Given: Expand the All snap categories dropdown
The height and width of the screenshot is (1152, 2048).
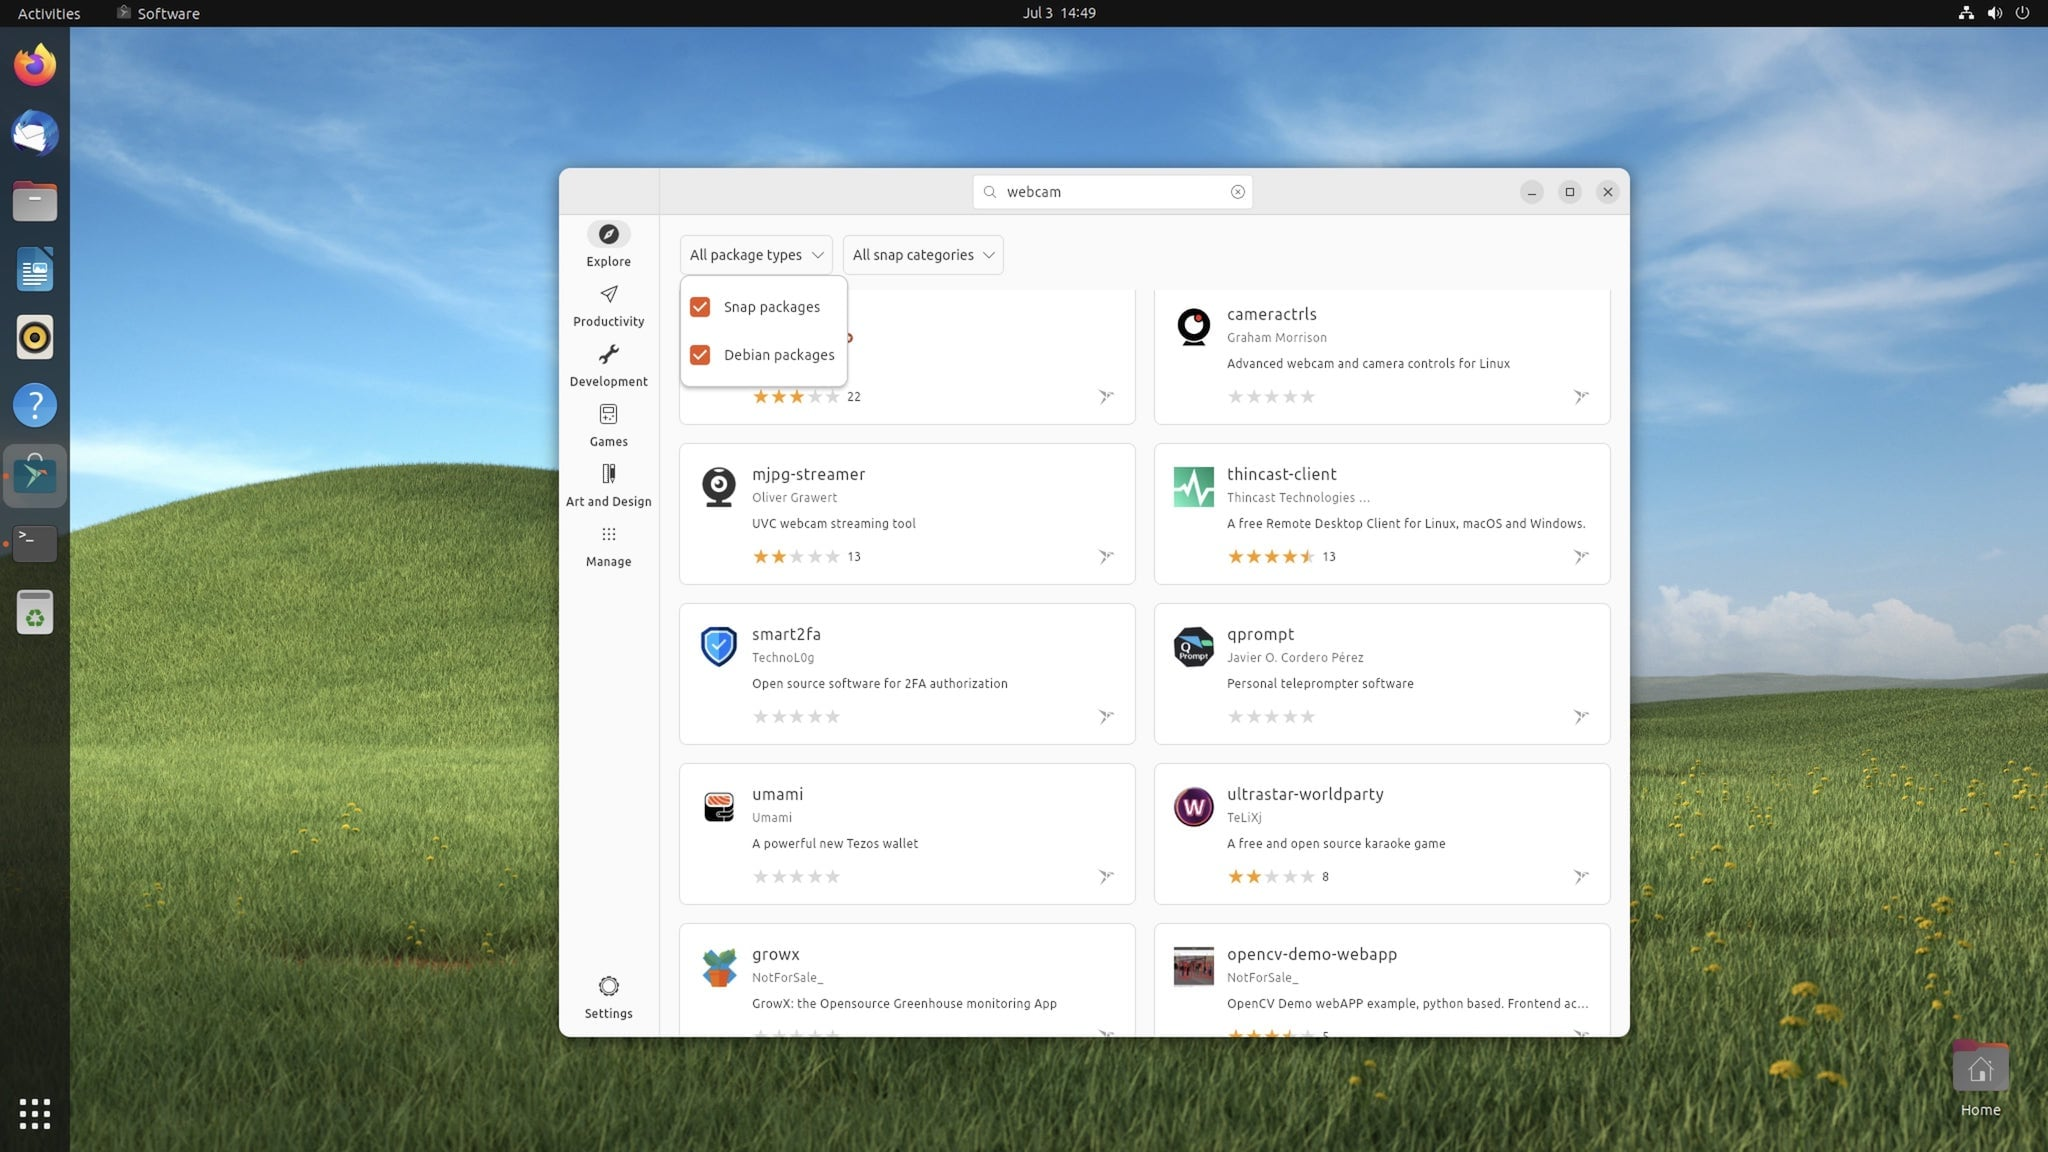Looking at the screenshot, I should pyautogui.click(x=923, y=255).
